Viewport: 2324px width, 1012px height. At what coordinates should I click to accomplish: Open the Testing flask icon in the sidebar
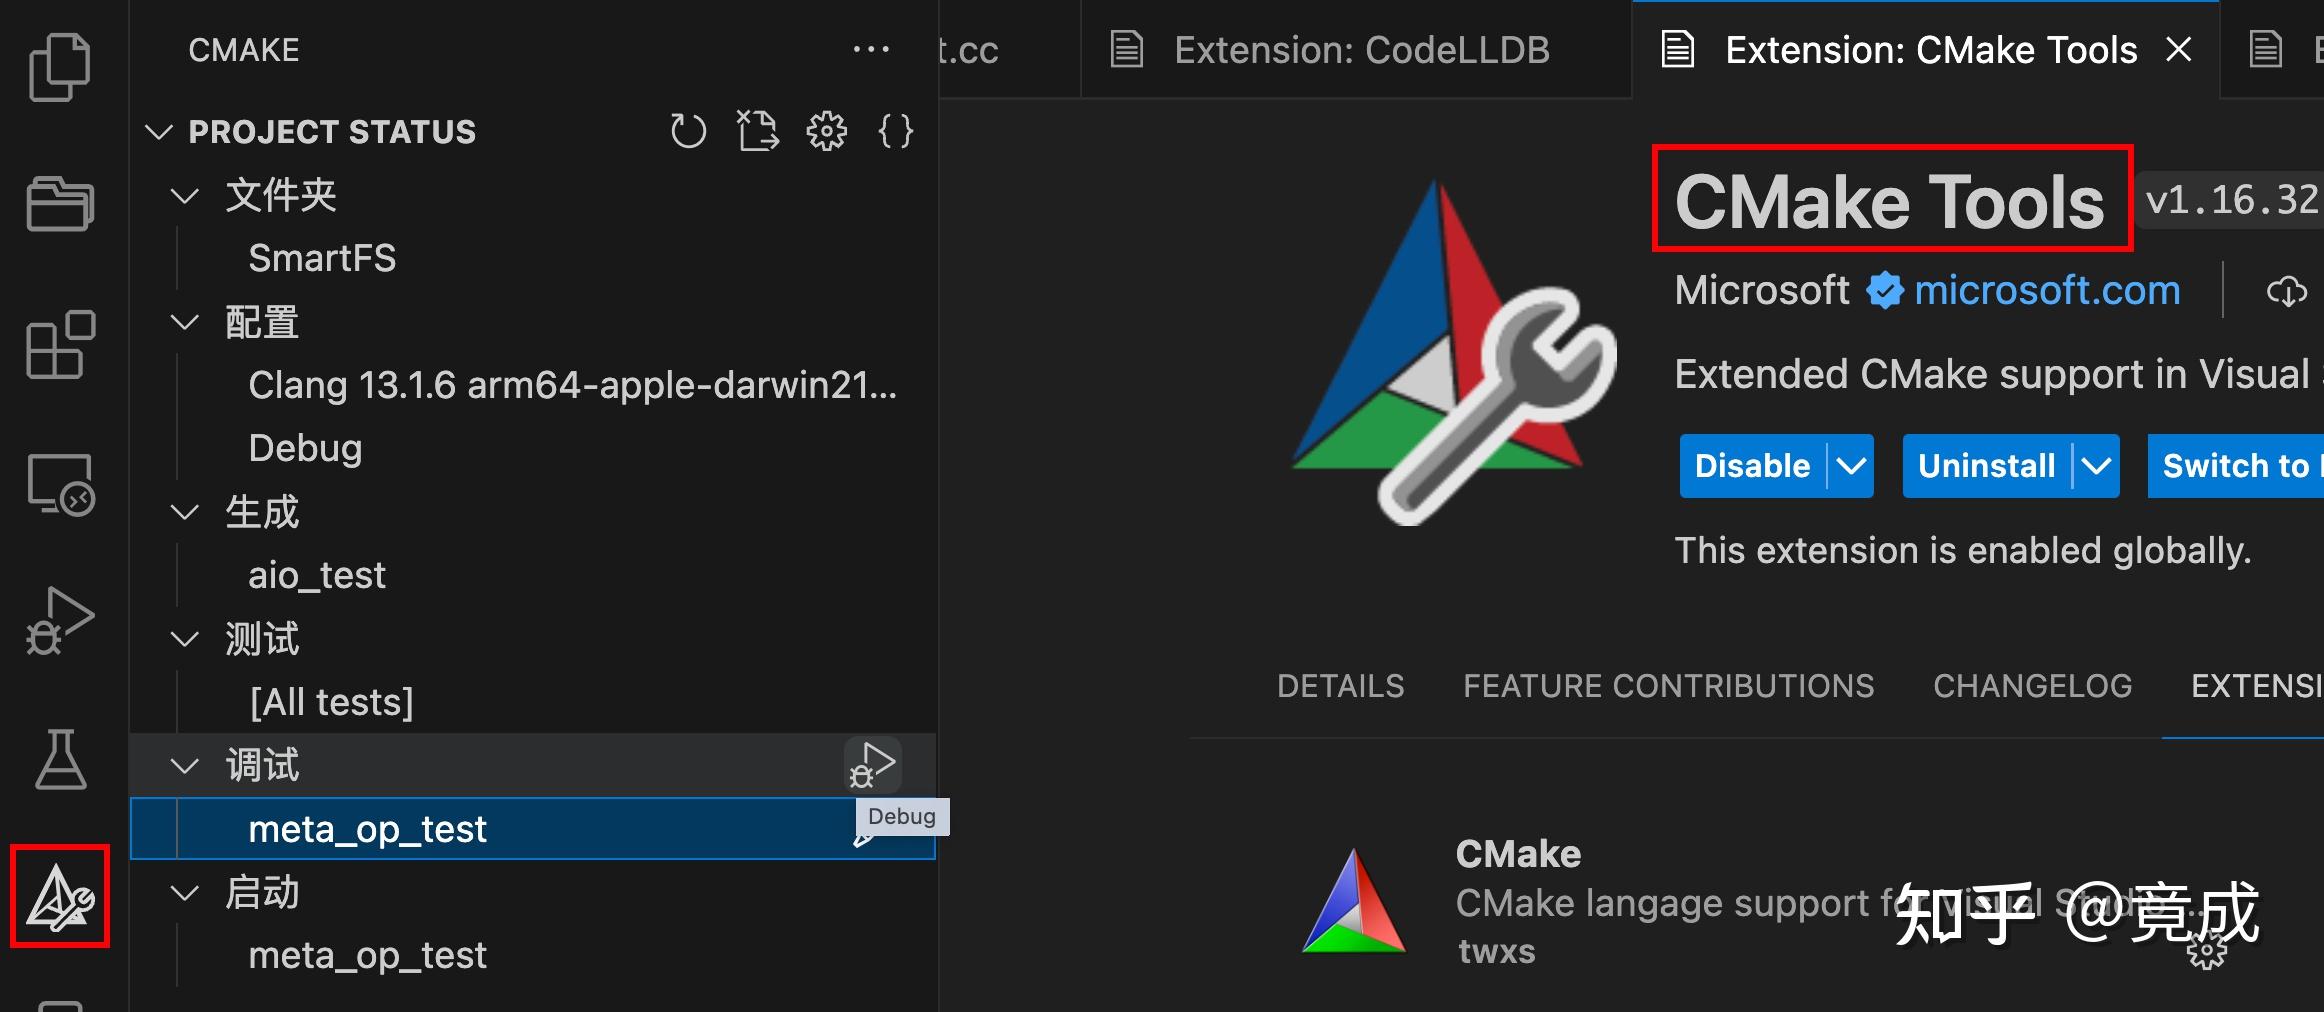(x=60, y=760)
